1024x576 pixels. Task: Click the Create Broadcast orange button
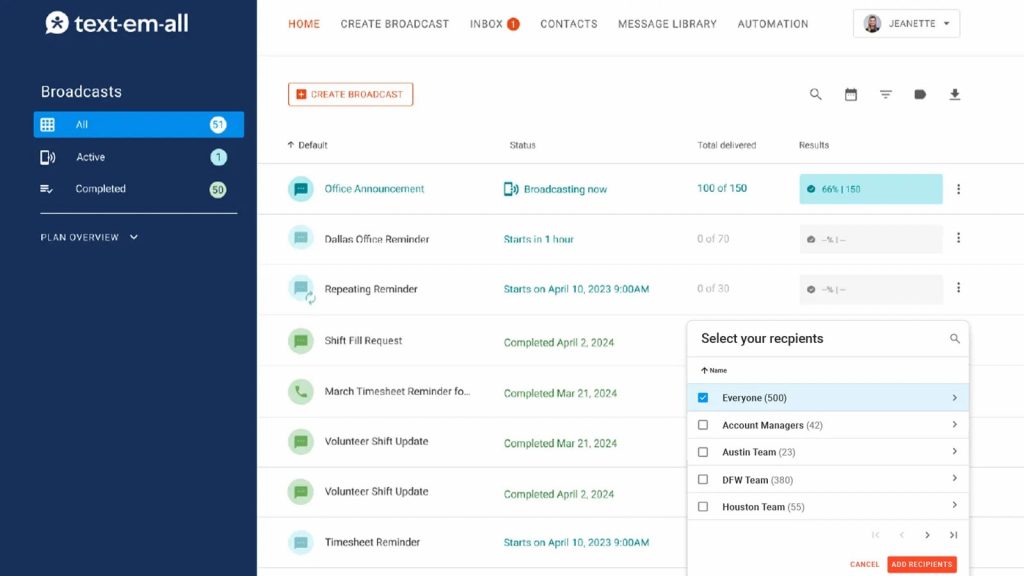click(350, 95)
